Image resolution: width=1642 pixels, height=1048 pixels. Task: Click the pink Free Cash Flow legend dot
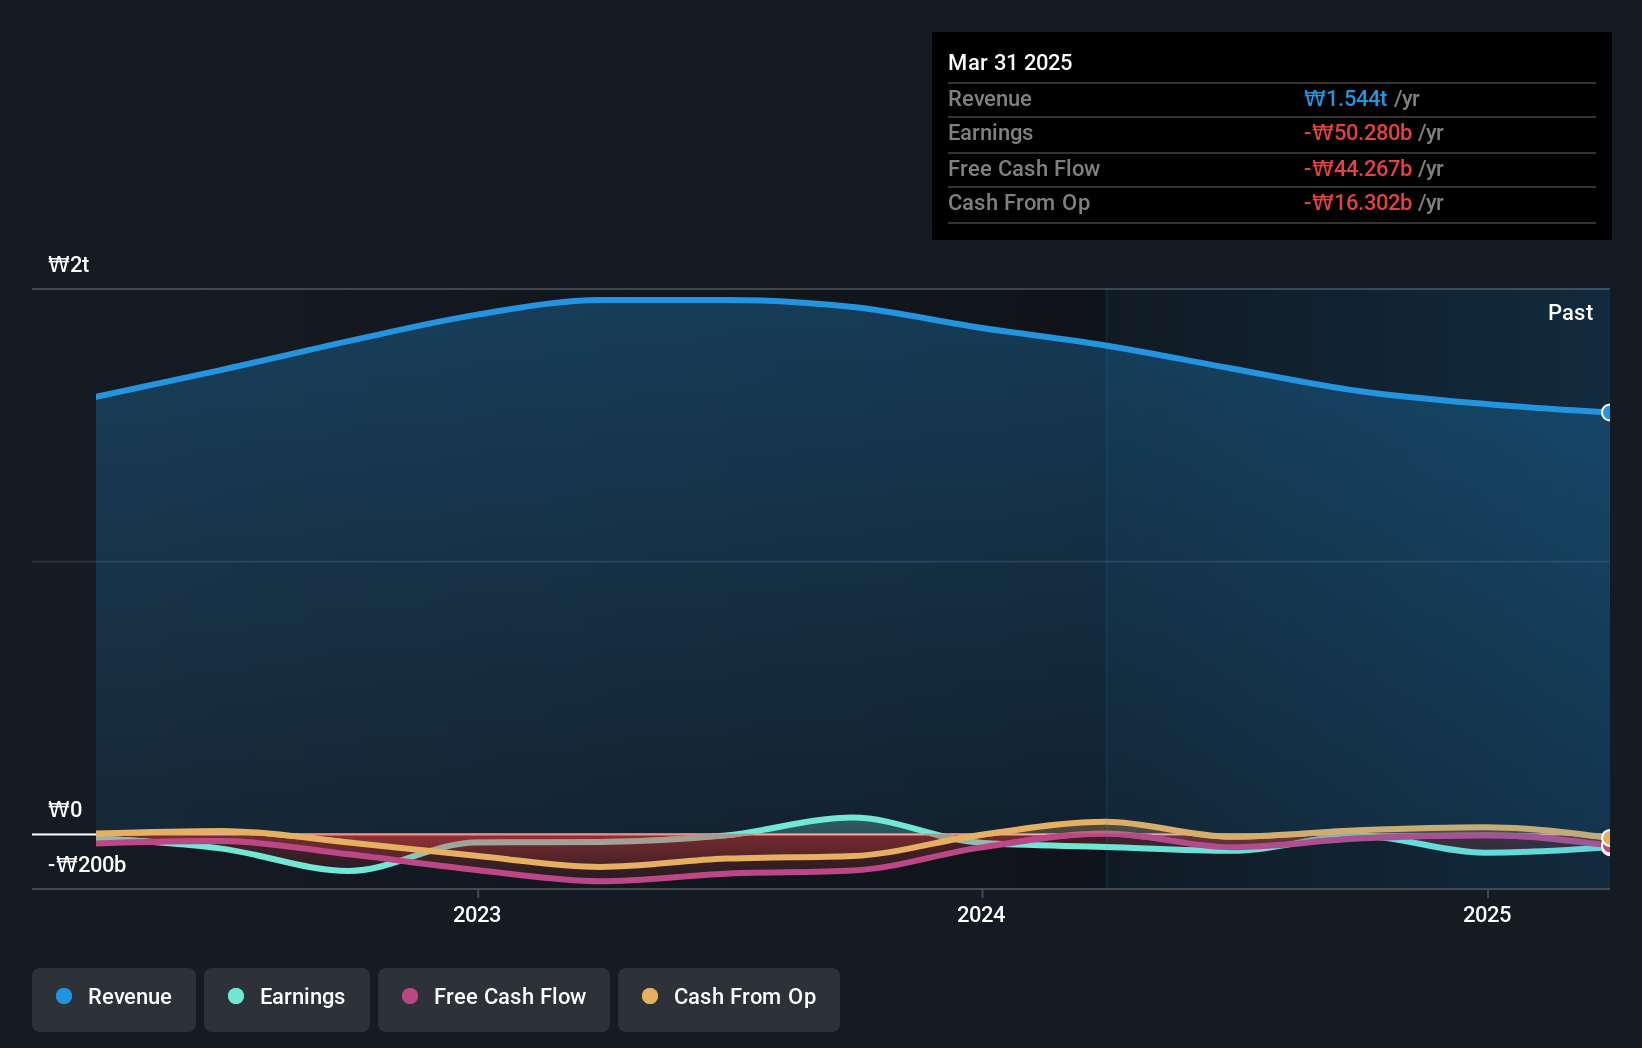click(x=410, y=996)
